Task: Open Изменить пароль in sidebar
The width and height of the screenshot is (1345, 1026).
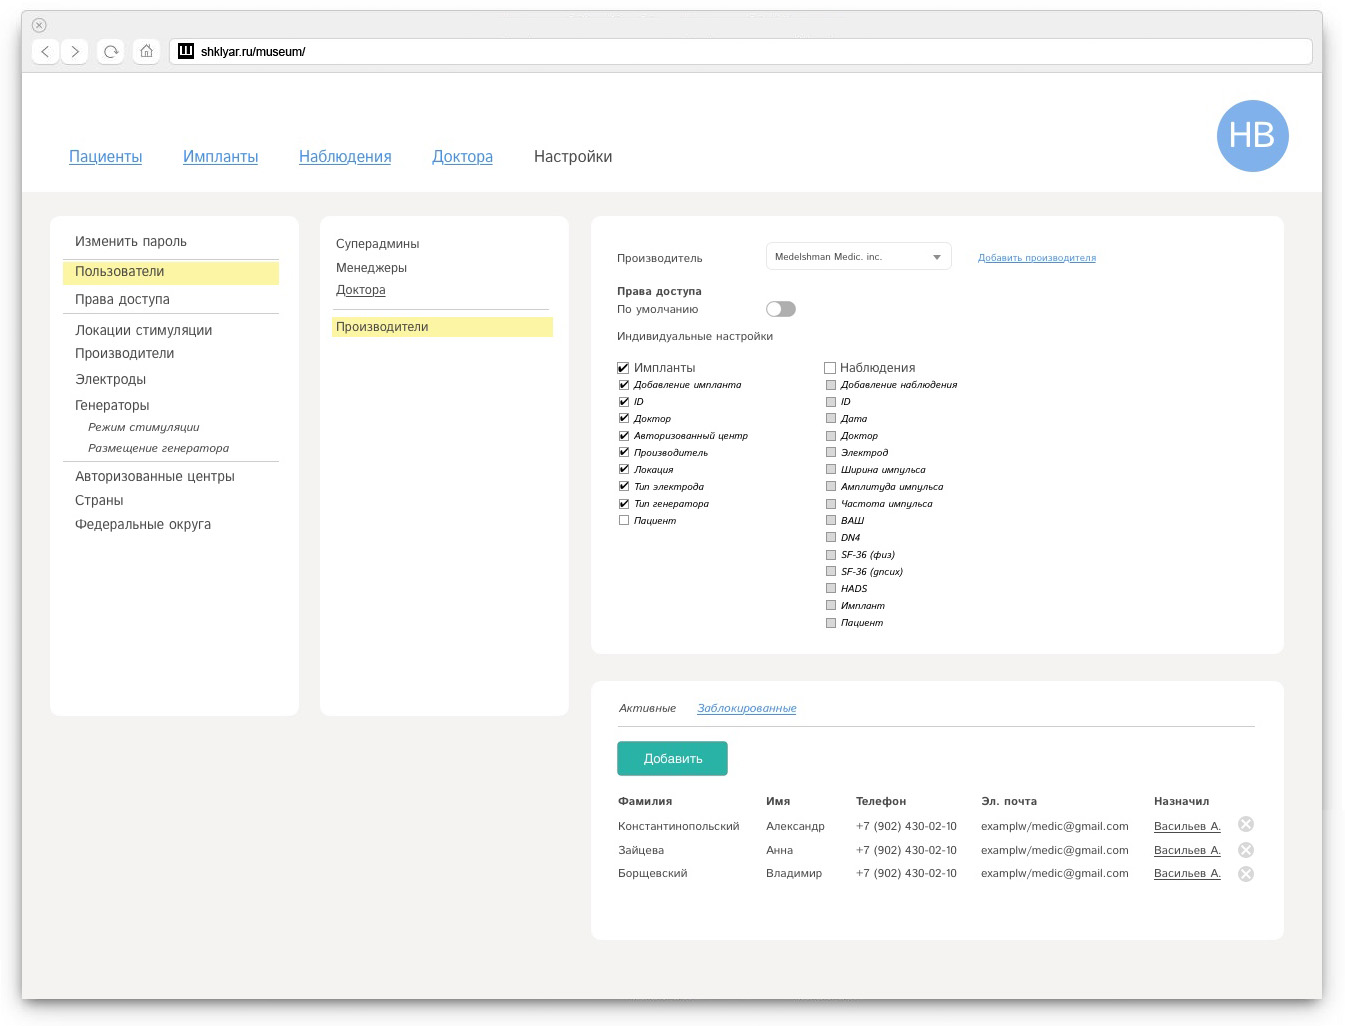Action: 131,242
